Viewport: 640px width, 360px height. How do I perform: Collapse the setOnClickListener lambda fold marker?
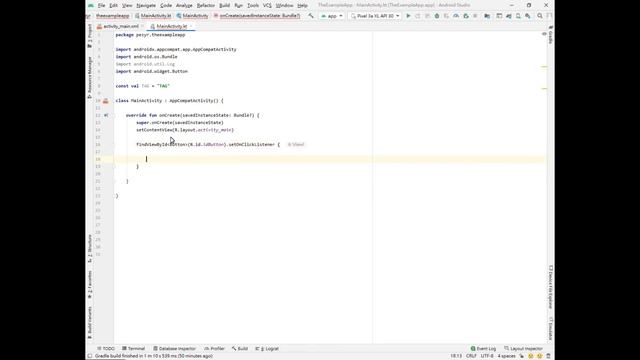click(x=115, y=144)
